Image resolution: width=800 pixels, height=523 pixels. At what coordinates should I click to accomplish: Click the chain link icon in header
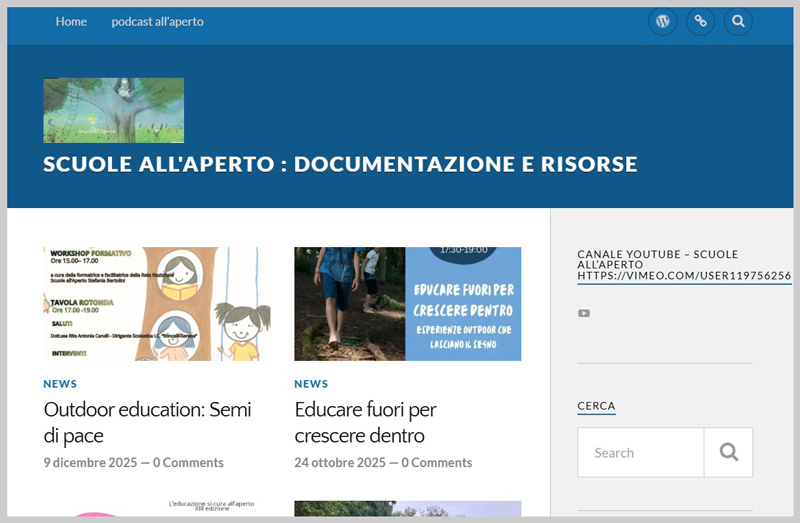click(x=700, y=21)
